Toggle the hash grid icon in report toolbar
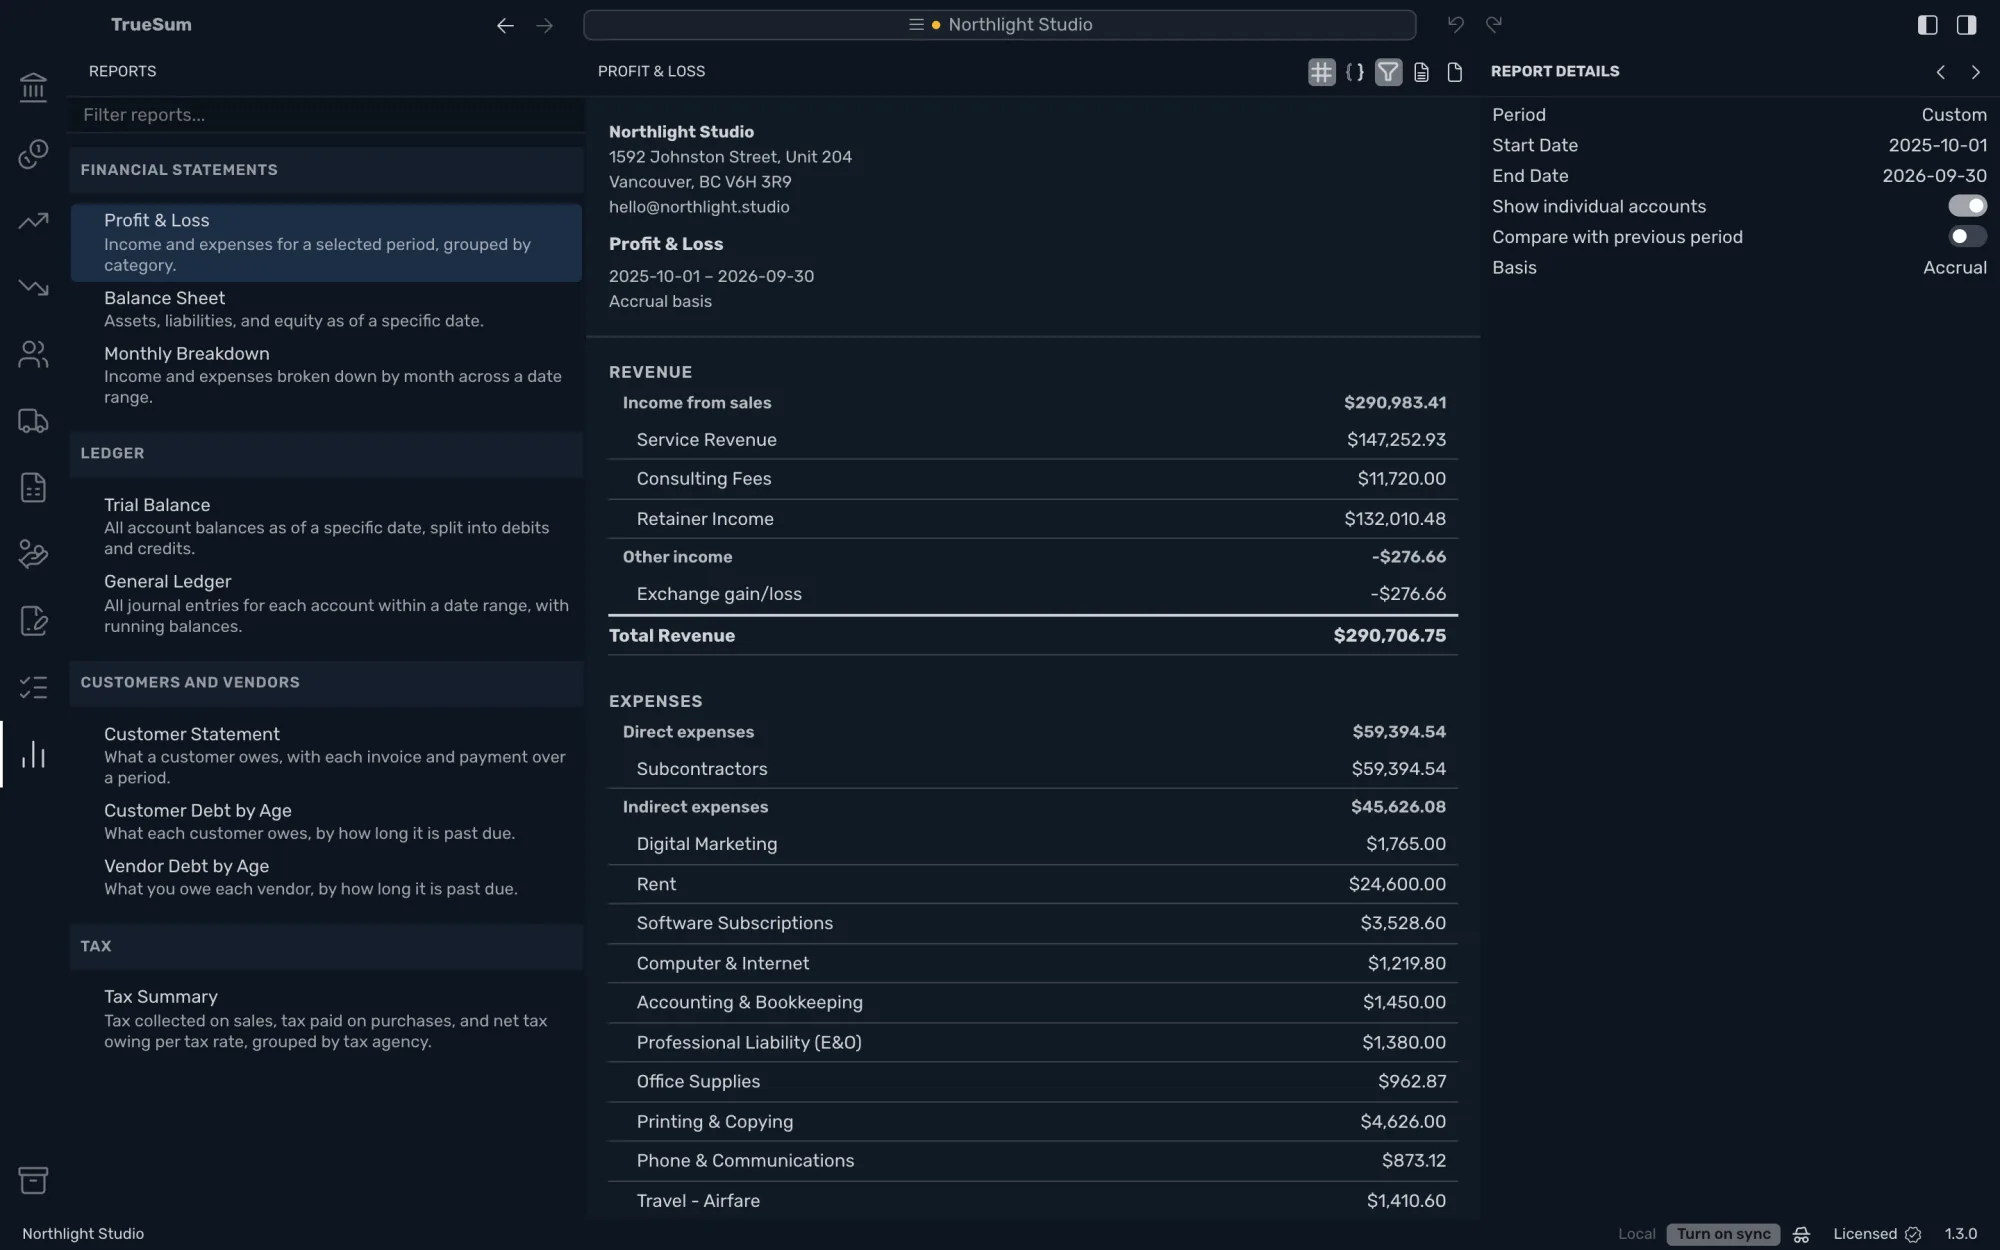Screen dimensions: 2000x1250 pos(1321,72)
